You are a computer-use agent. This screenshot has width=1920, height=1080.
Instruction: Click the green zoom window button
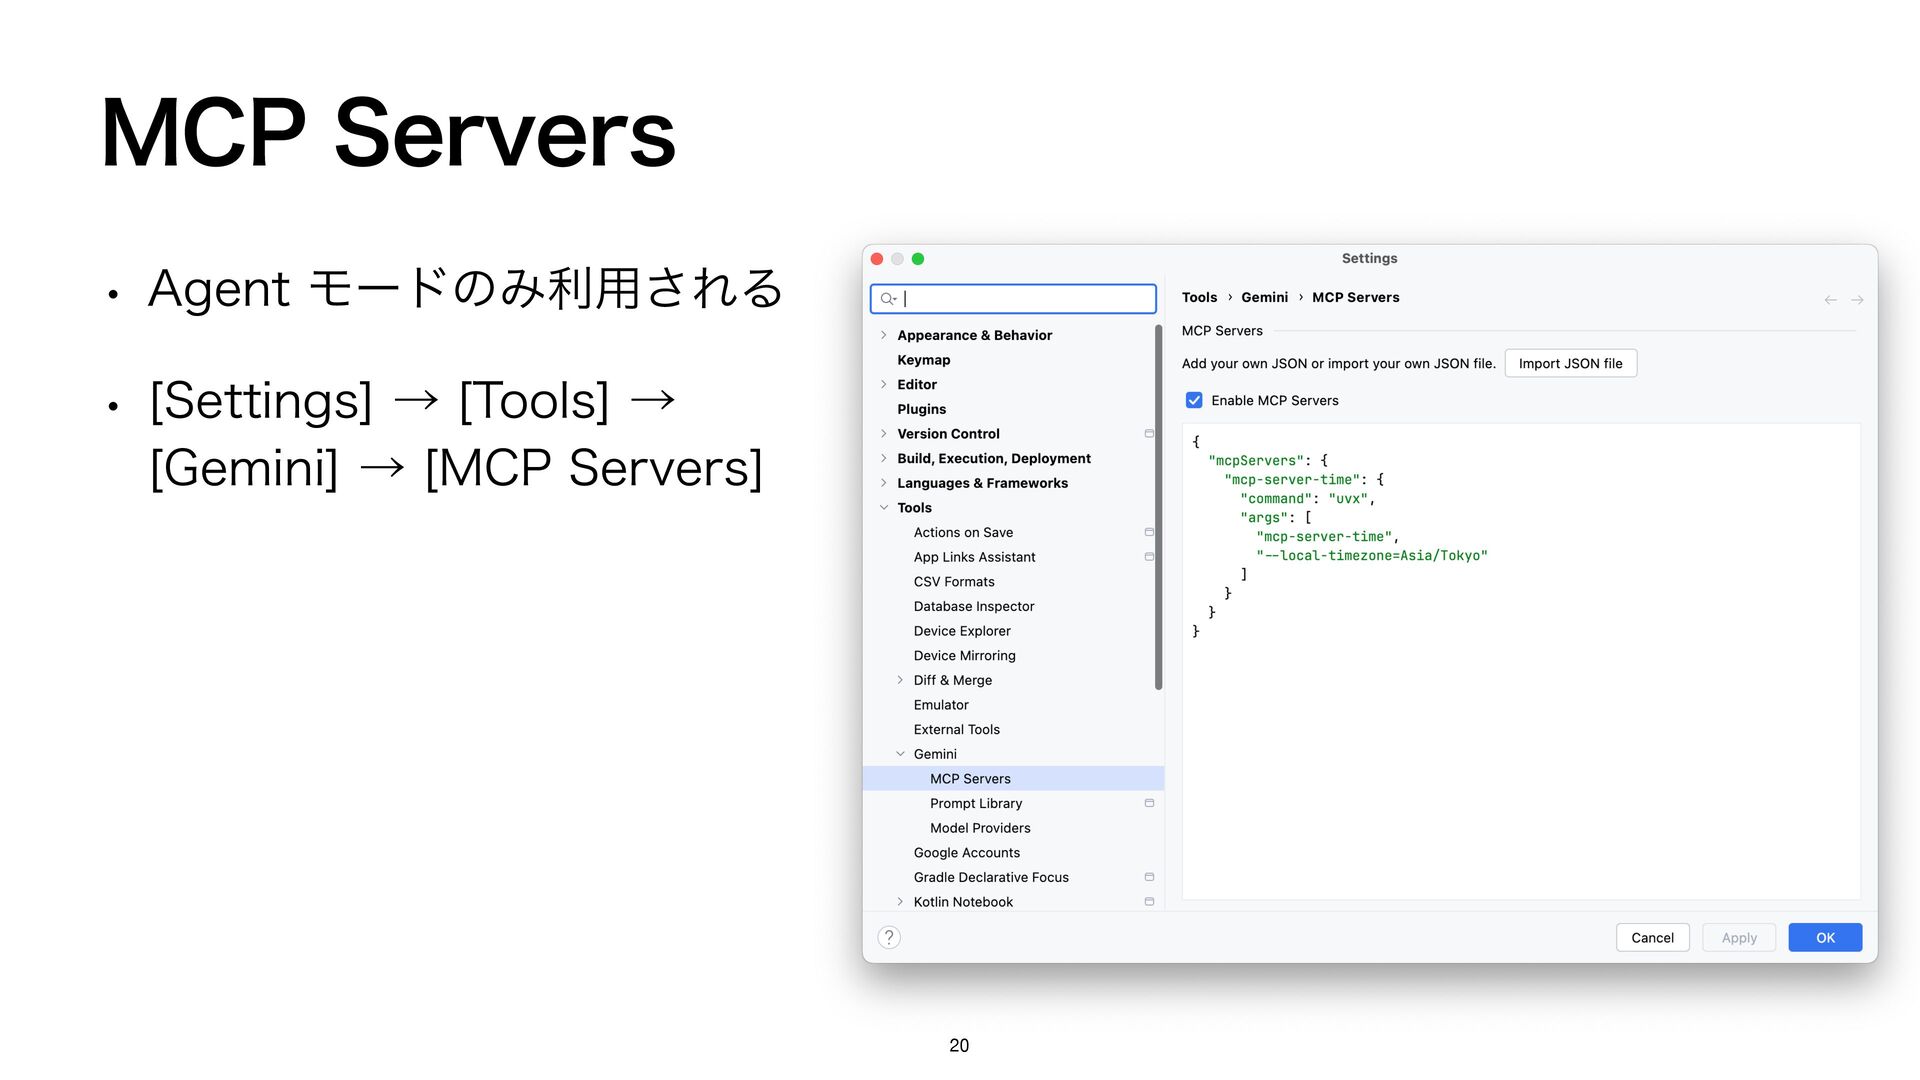(x=918, y=259)
